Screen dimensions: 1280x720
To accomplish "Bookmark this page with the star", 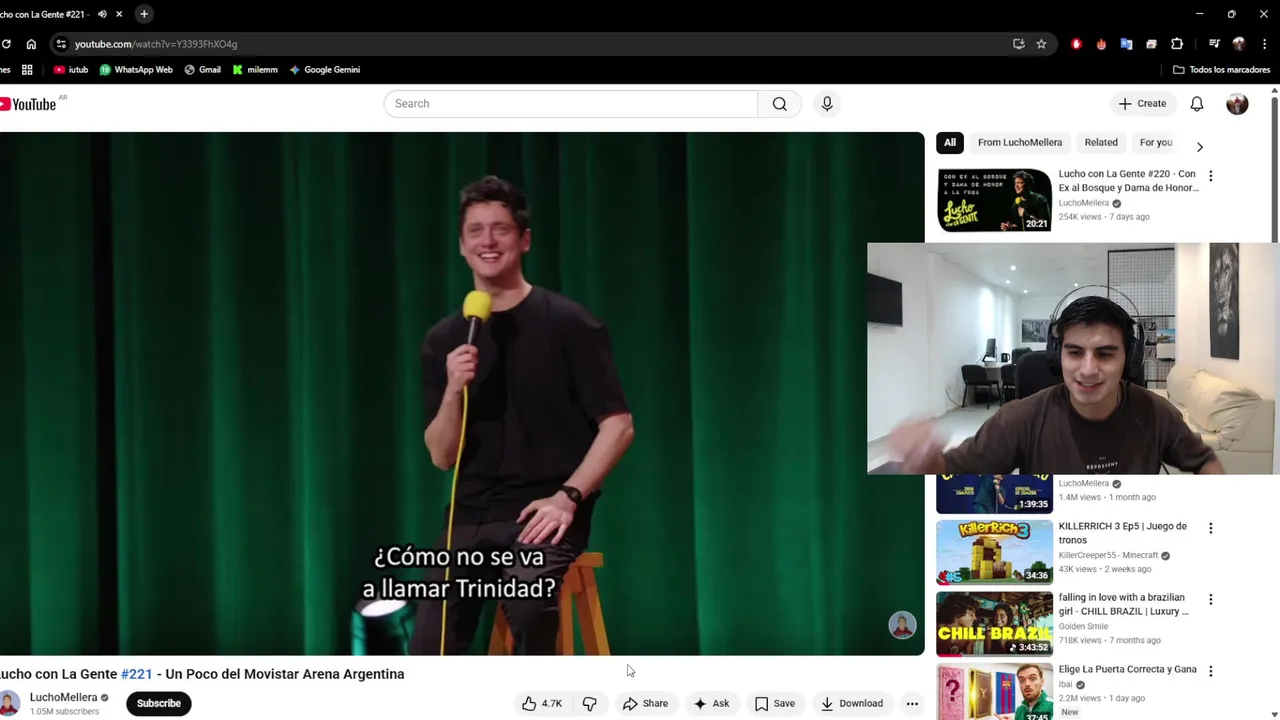I will coord(1041,44).
